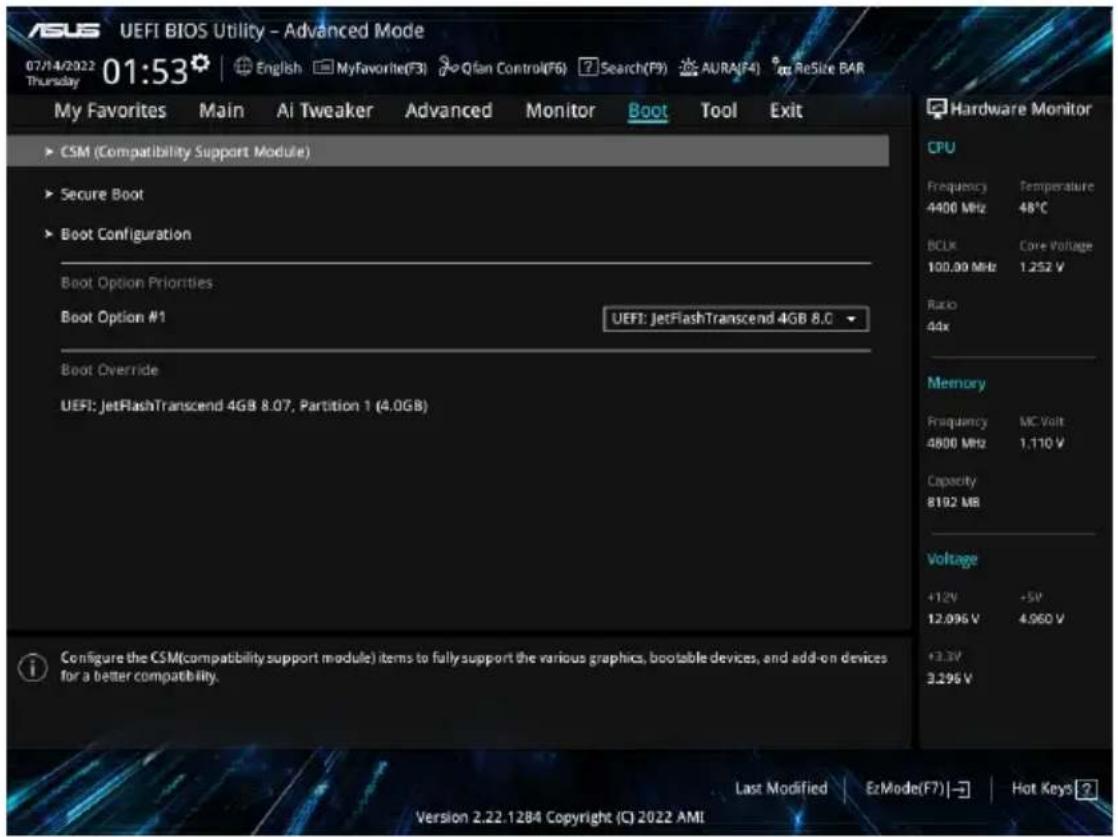
Task: Boot from UEFI: JetFlashTranscend 4GB 8.07 override entry
Action: click(244, 406)
